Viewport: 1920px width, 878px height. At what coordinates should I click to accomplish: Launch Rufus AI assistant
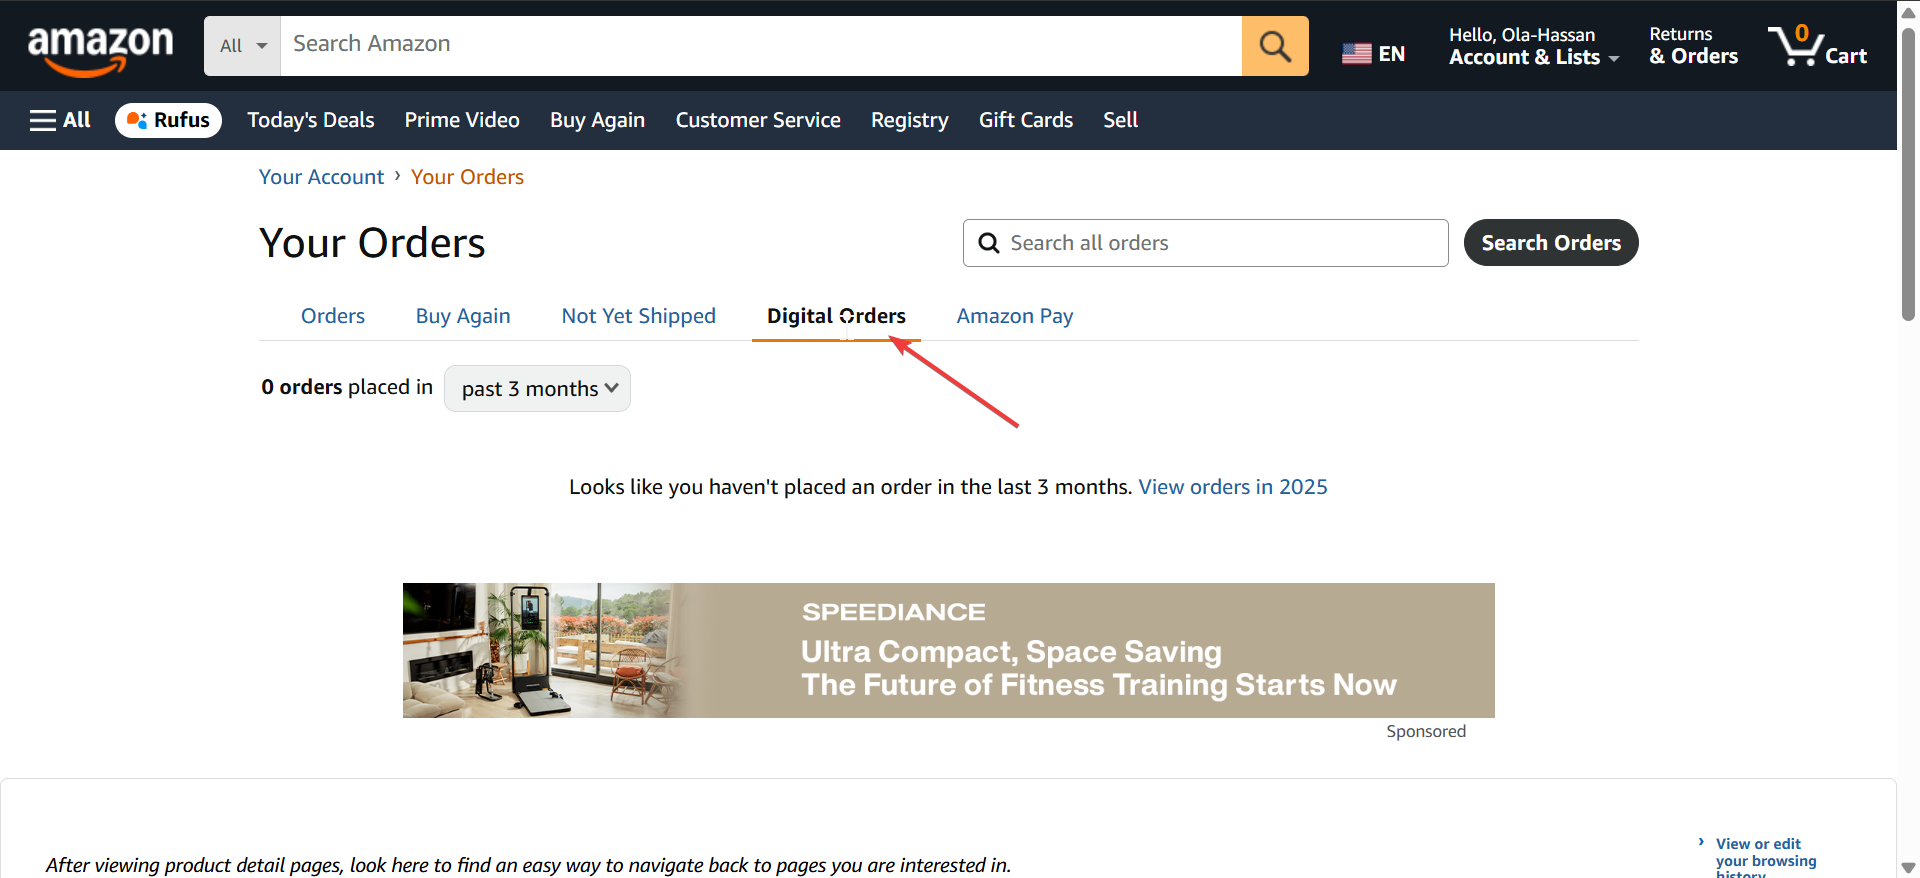168,120
